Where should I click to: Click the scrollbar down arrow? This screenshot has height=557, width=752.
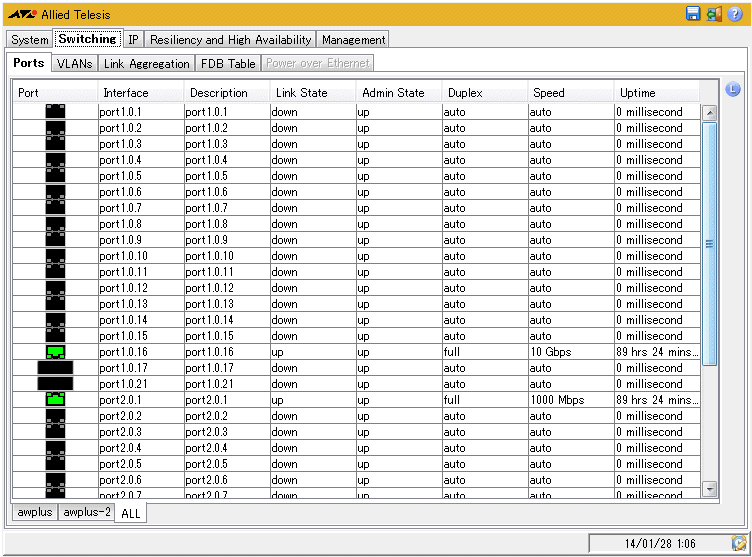point(710,489)
